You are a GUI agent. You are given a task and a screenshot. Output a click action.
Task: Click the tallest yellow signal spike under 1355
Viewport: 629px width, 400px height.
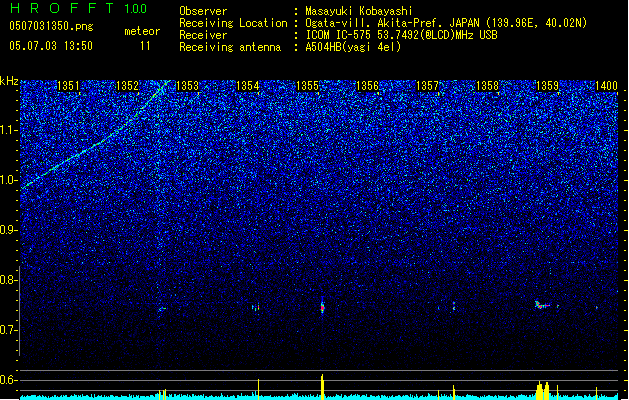point(322,387)
